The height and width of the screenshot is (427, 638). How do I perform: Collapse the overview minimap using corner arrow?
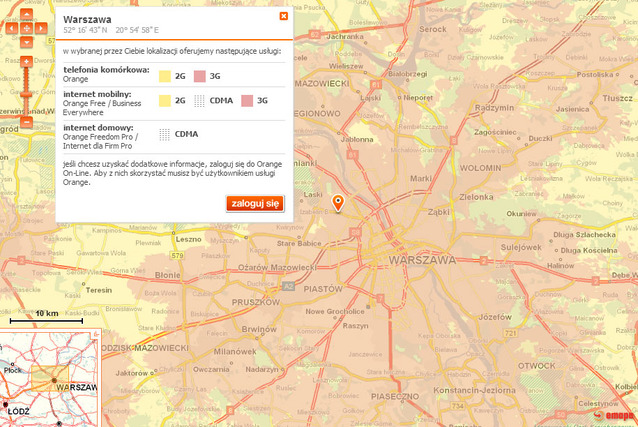click(95, 335)
